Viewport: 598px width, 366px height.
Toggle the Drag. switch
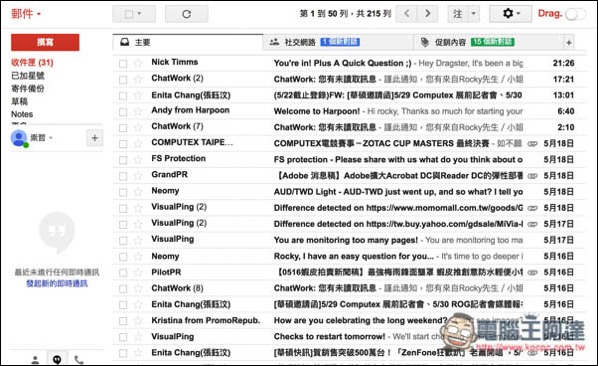click(575, 14)
